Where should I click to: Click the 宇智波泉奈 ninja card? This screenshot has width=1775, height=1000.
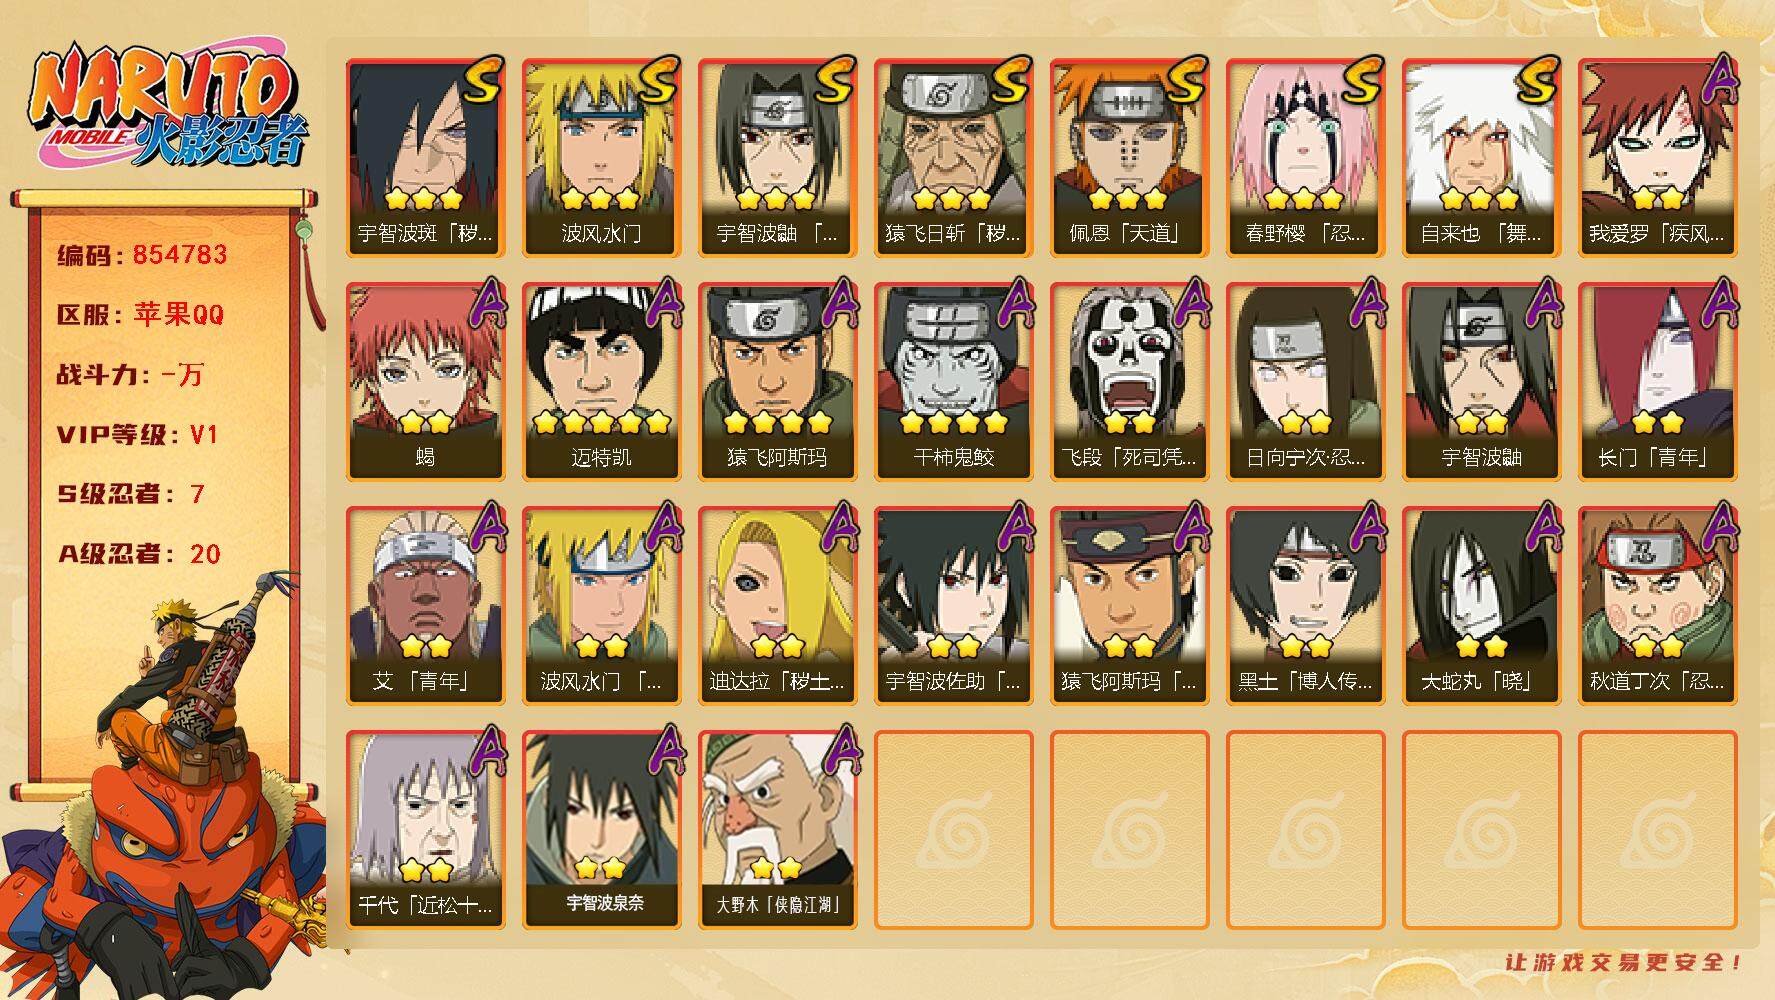pos(601,830)
